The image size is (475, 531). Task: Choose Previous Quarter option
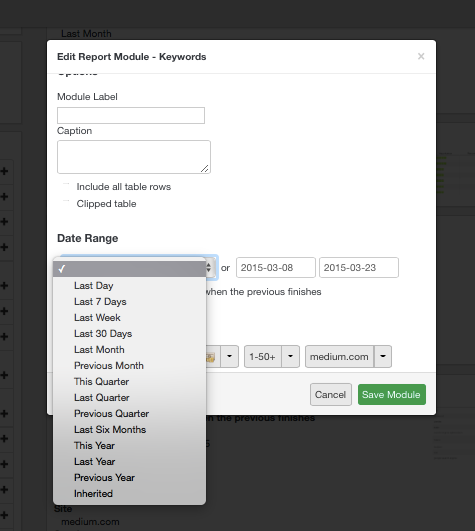click(x=129, y=413)
